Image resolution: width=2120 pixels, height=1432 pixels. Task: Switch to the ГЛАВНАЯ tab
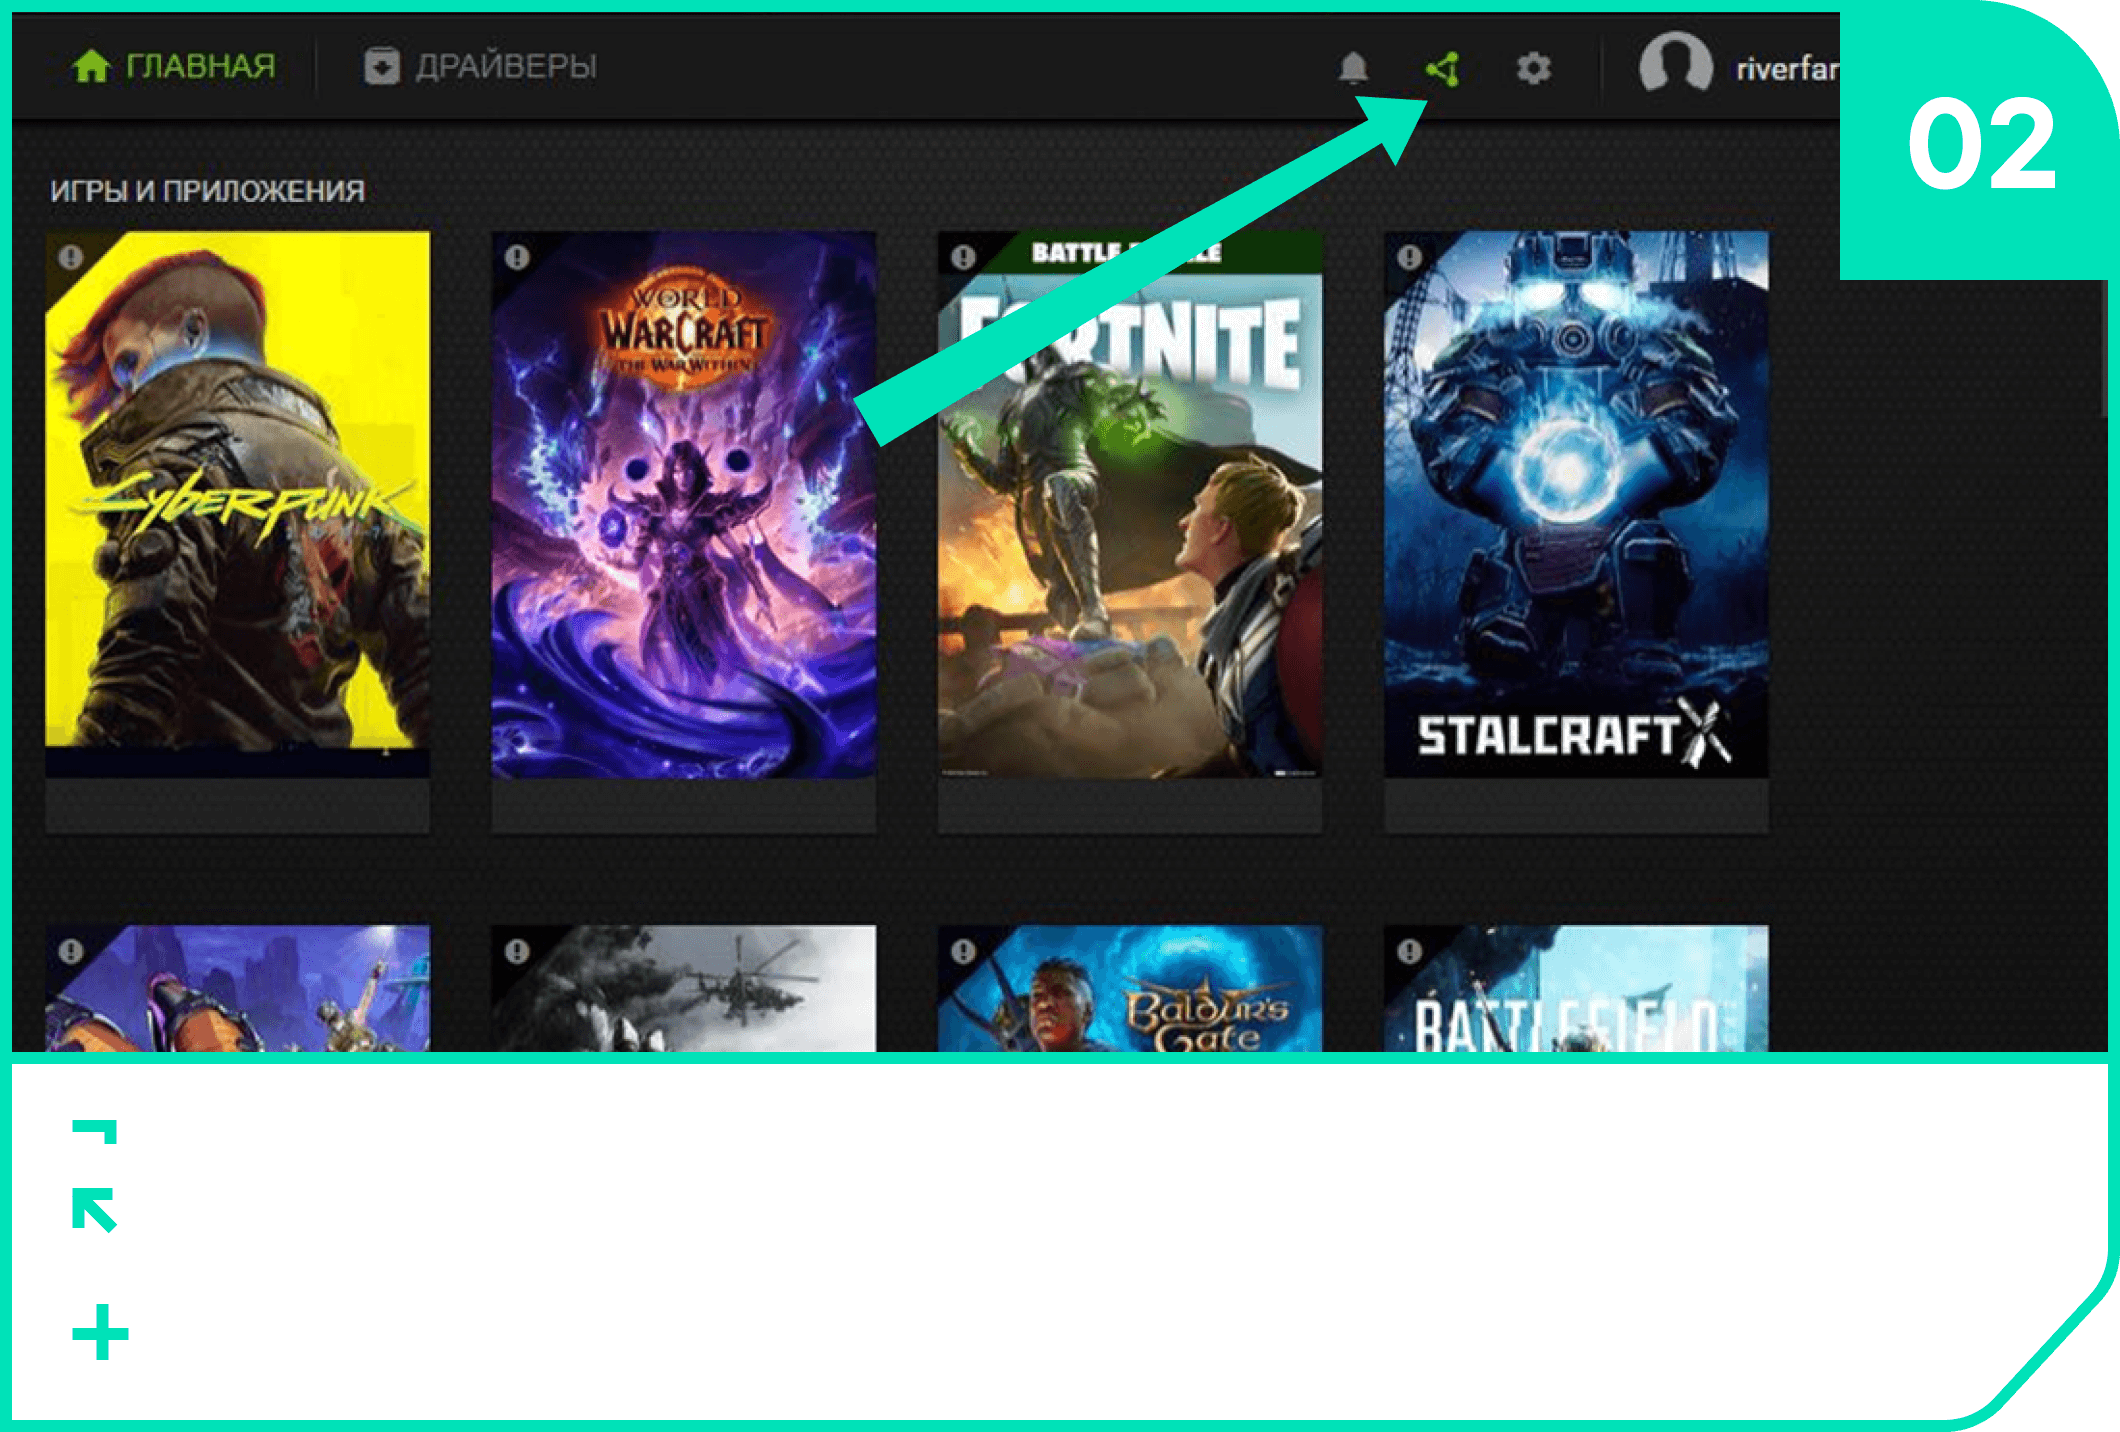pos(200,66)
